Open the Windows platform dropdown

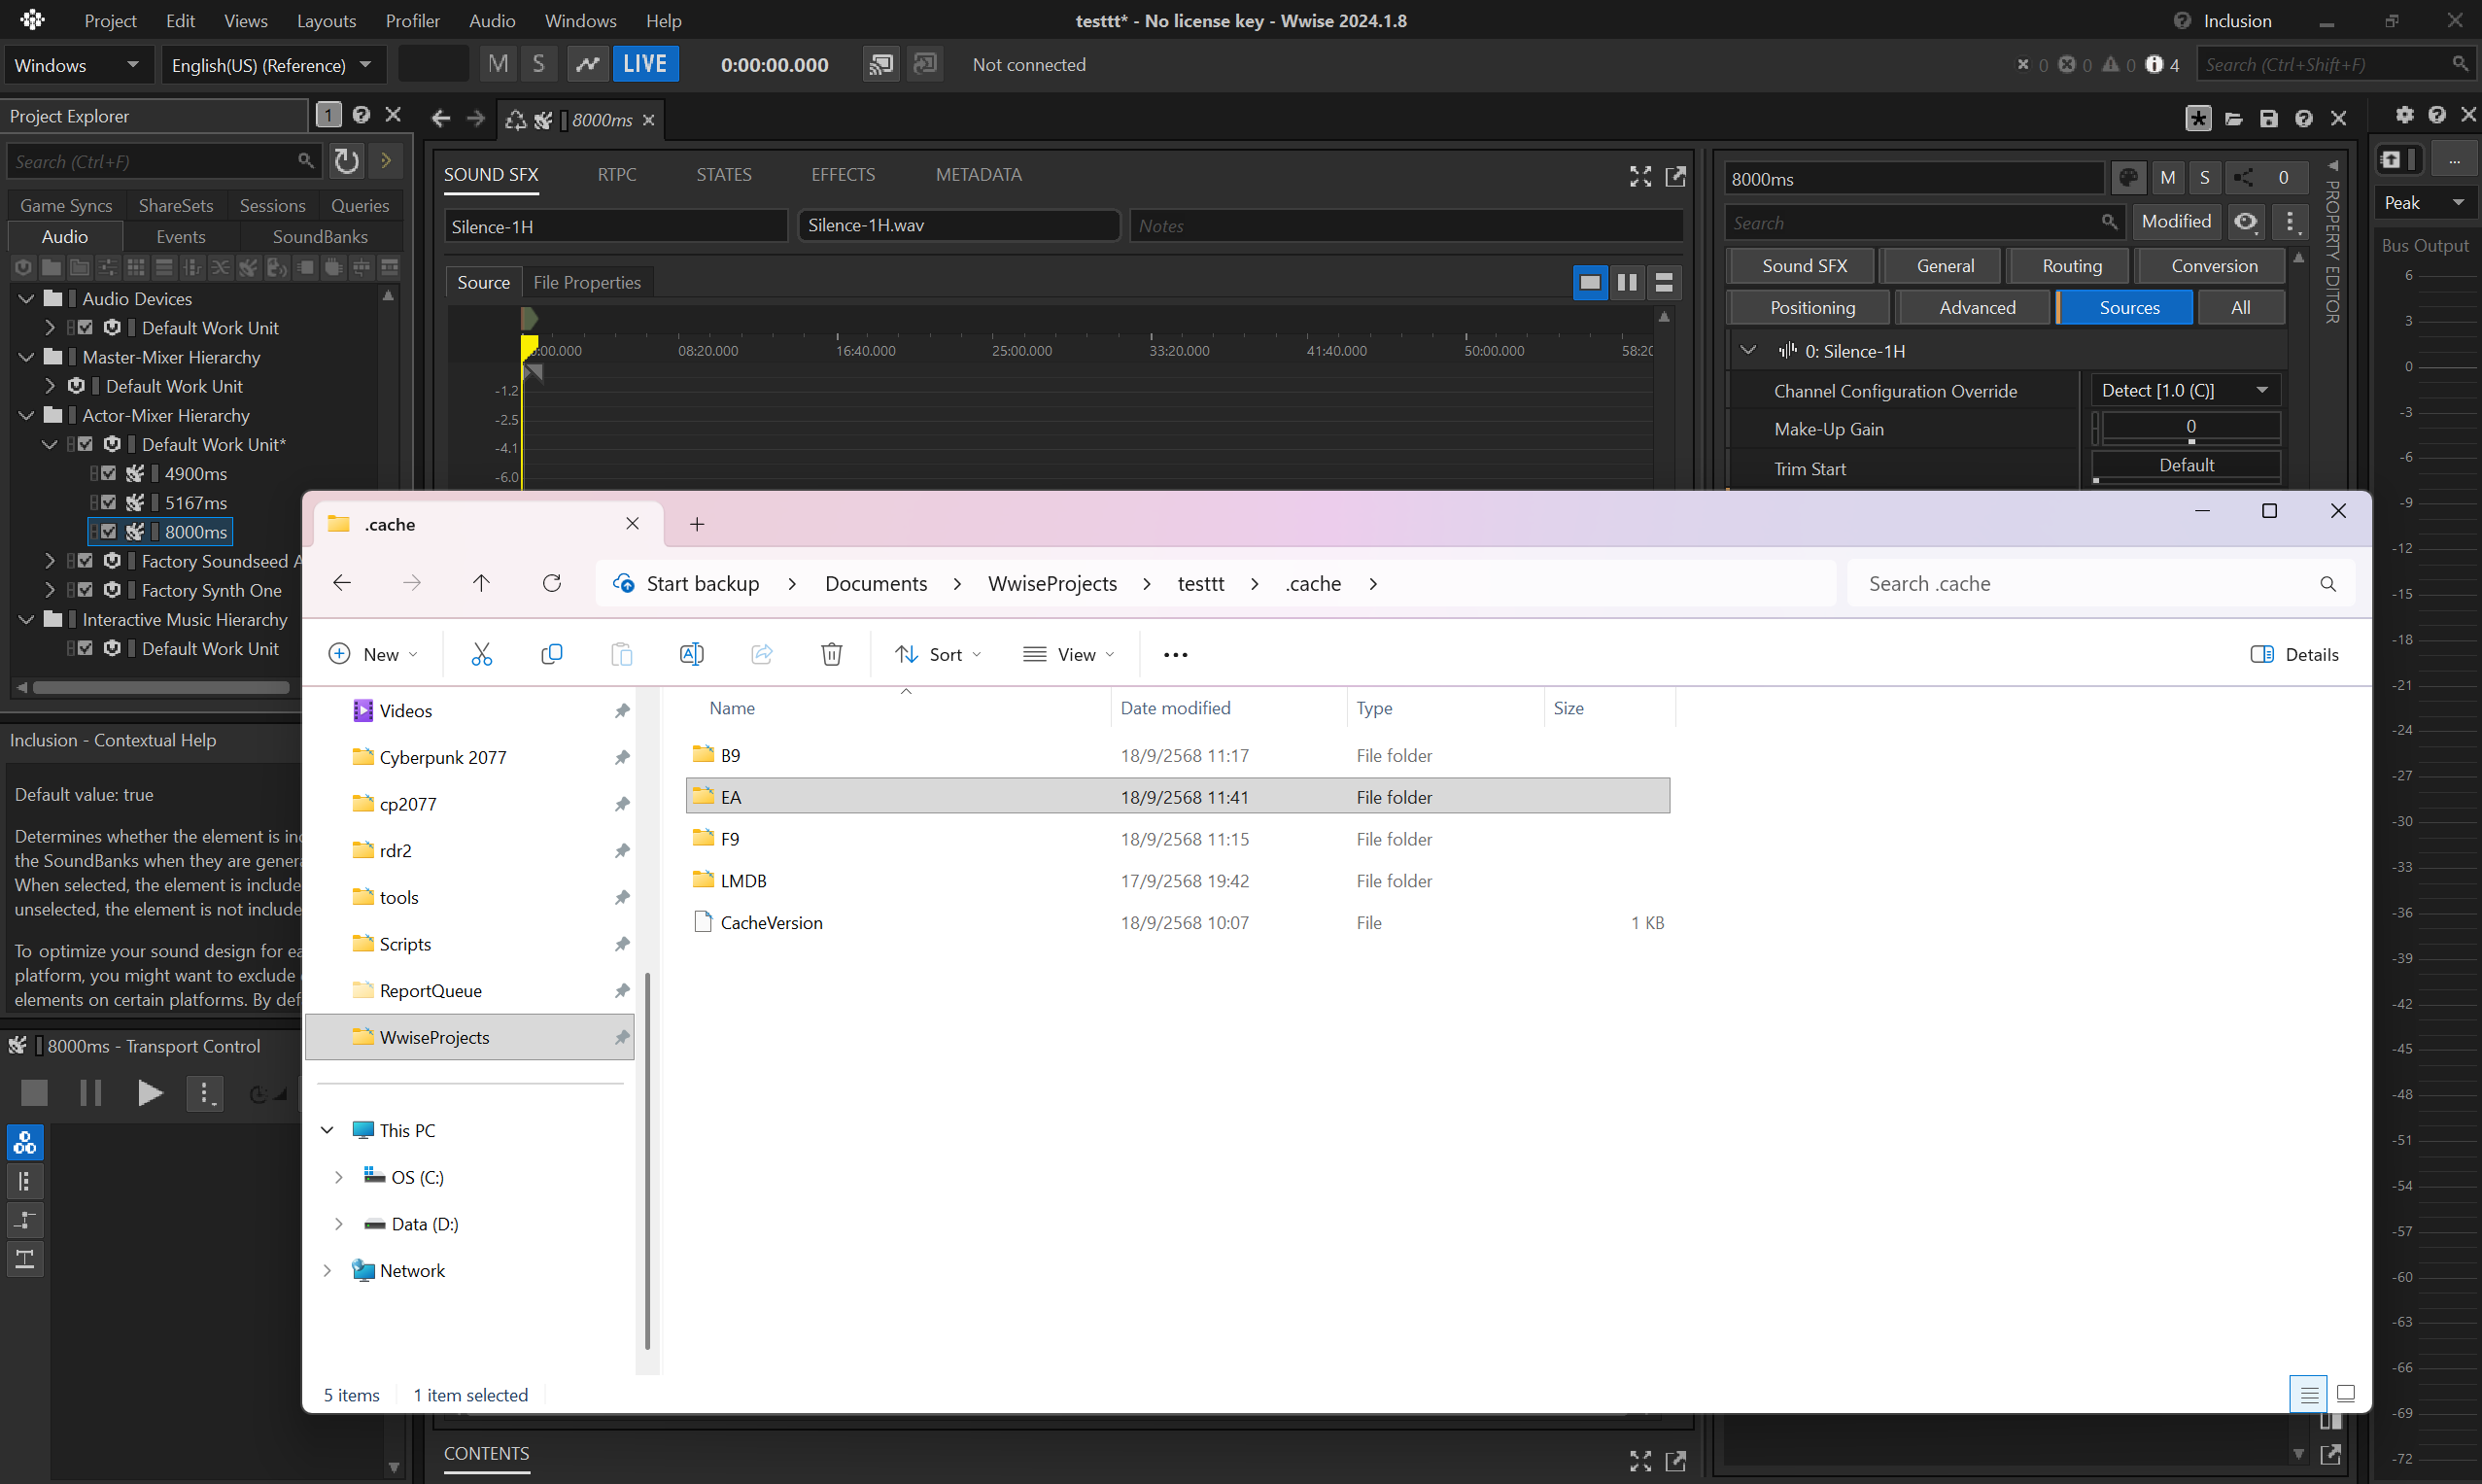pyautogui.click(x=76, y=65)
